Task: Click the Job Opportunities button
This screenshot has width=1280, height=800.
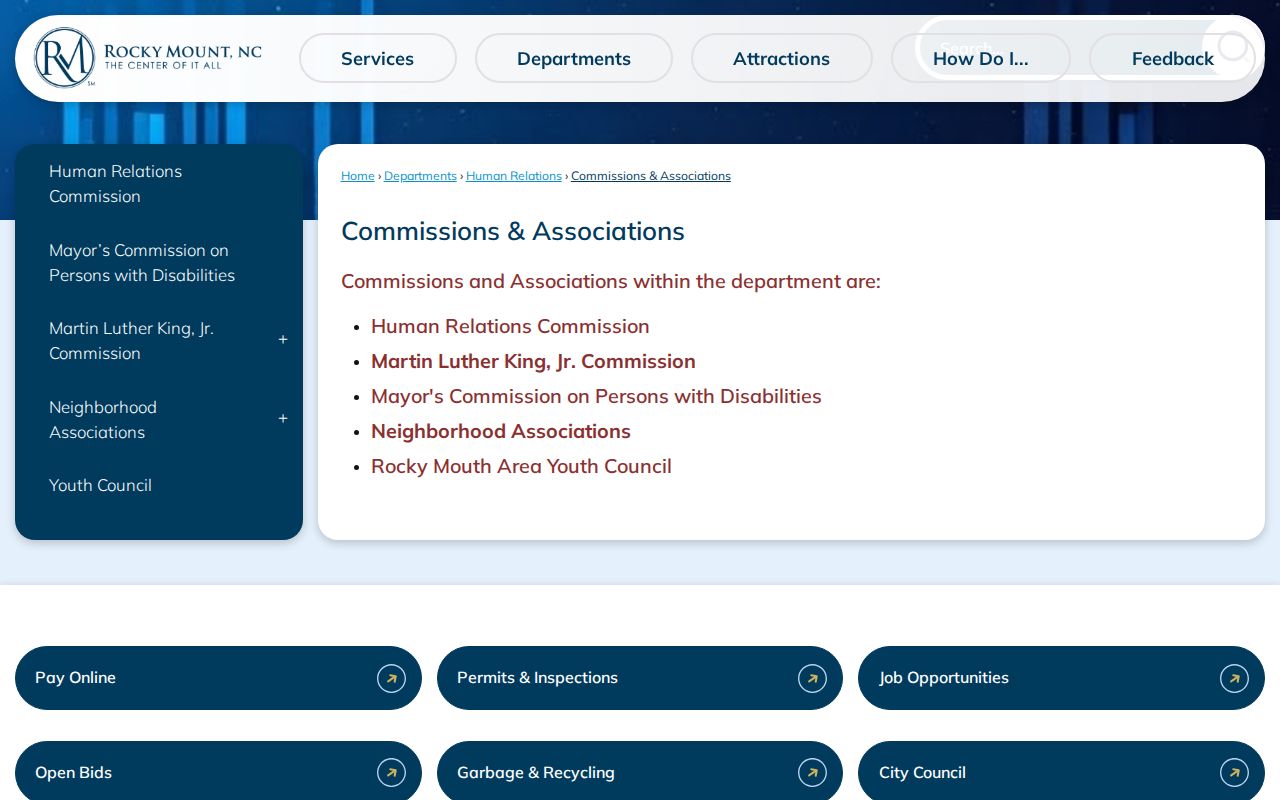Action: click(x=1061, y=678)
